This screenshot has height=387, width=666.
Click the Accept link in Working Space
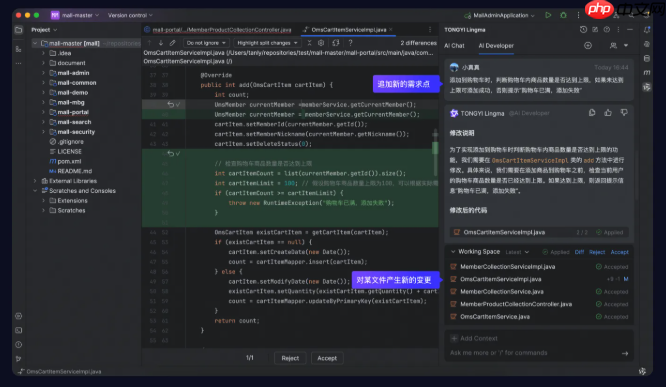point(619,252)
